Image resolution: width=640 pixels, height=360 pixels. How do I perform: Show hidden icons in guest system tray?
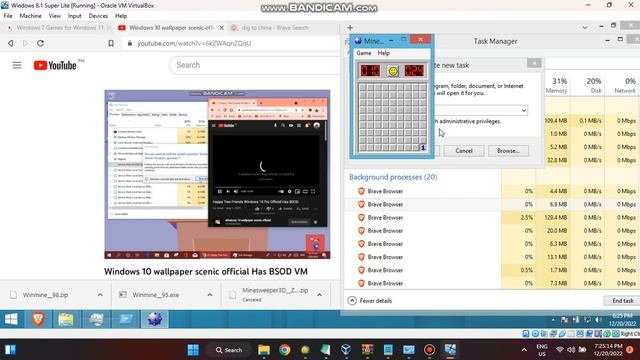tap(553, 320)
